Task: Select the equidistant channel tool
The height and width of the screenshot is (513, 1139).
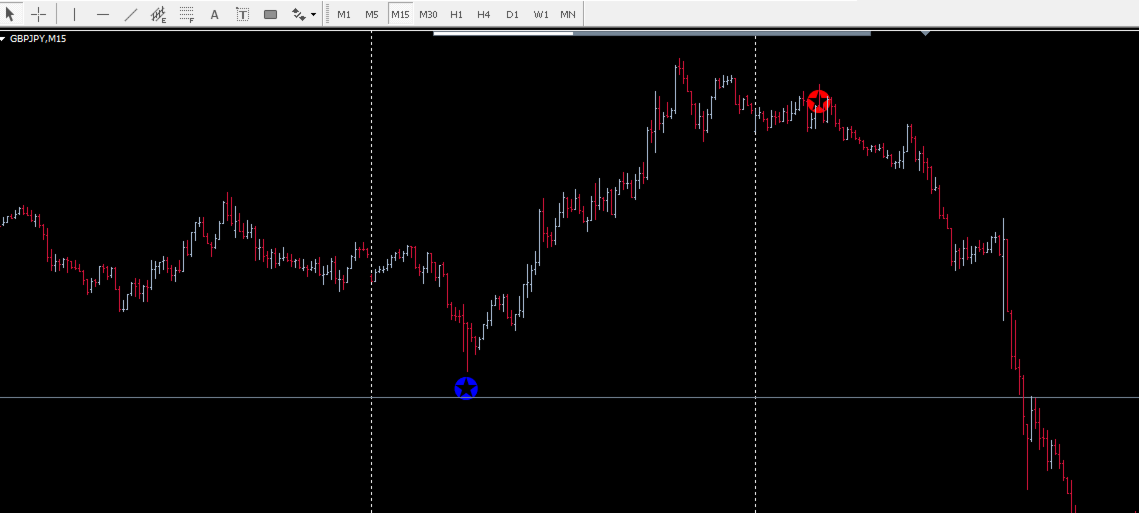Action: [x=158, y=14]
